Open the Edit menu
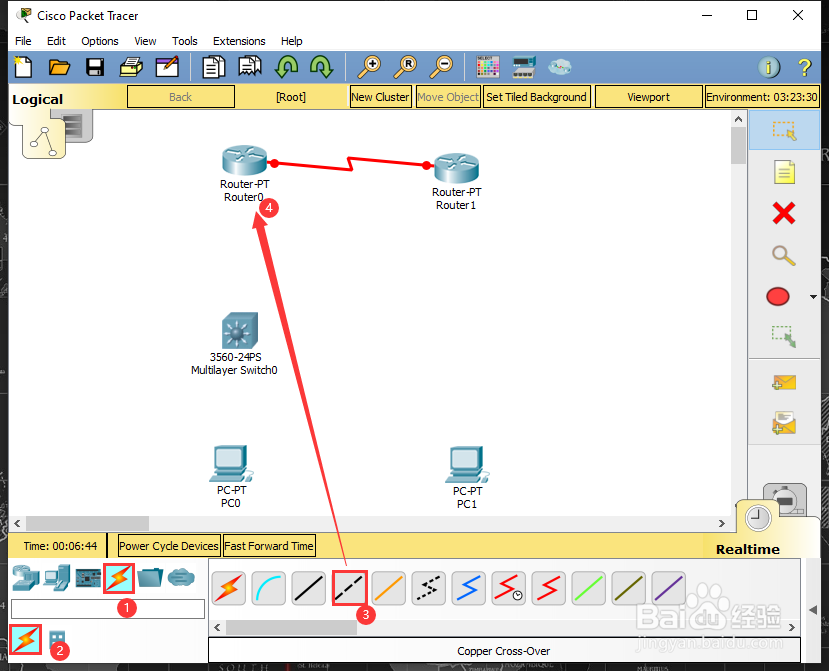The image size is (829, 671). (x=56, y=41)
